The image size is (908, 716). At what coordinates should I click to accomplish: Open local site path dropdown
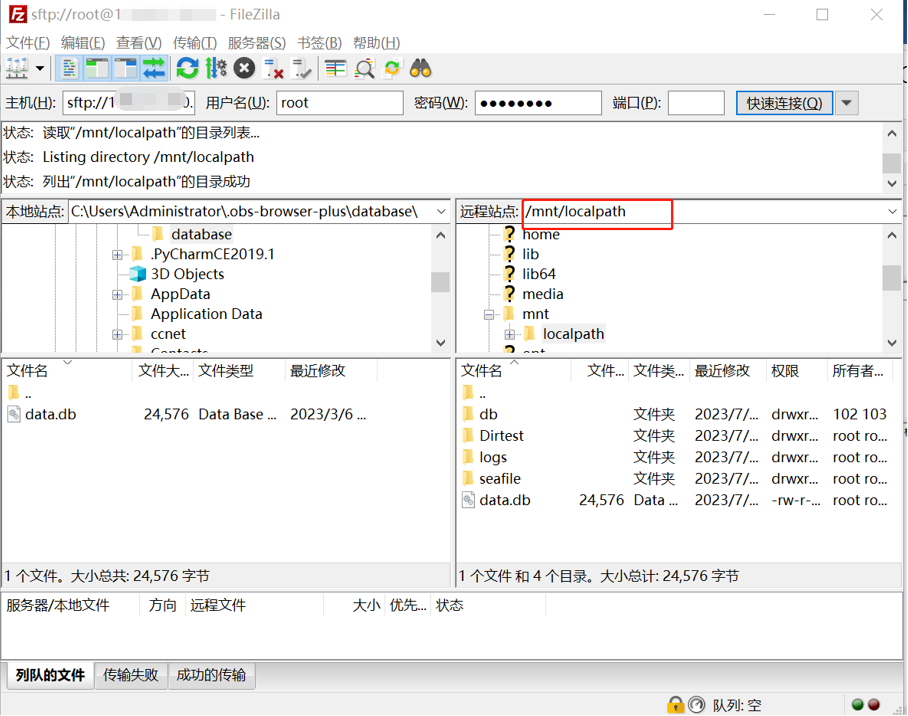point(441,211)
